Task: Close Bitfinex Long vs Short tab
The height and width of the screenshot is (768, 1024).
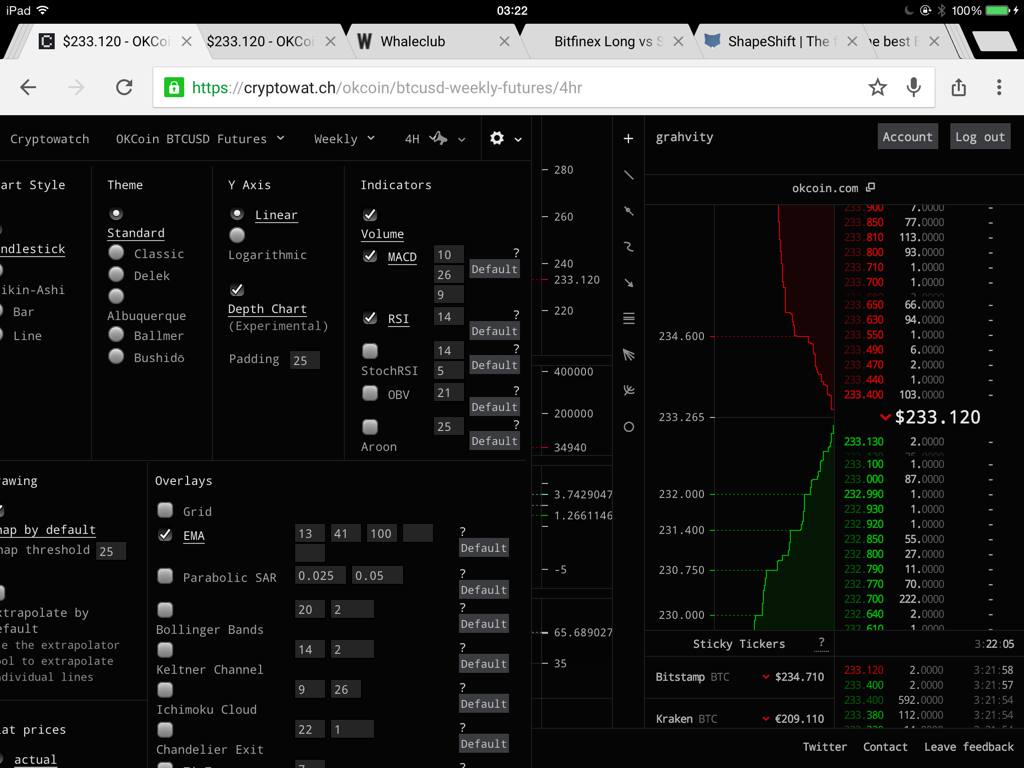Action: click(678, 41)
